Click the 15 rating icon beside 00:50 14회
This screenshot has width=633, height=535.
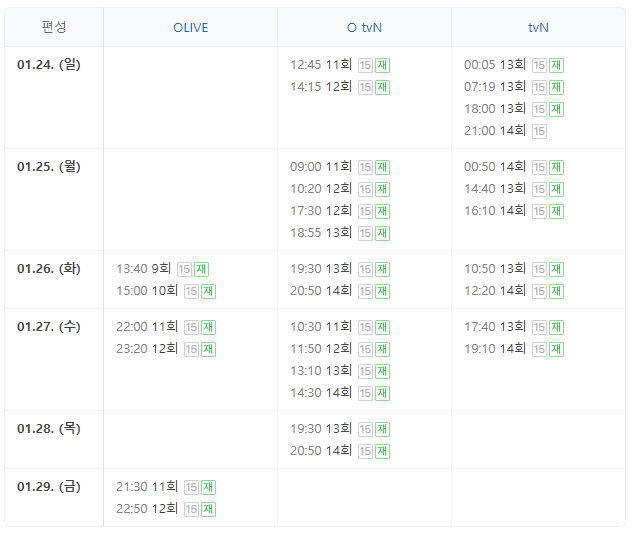click(x=539, y=168)
